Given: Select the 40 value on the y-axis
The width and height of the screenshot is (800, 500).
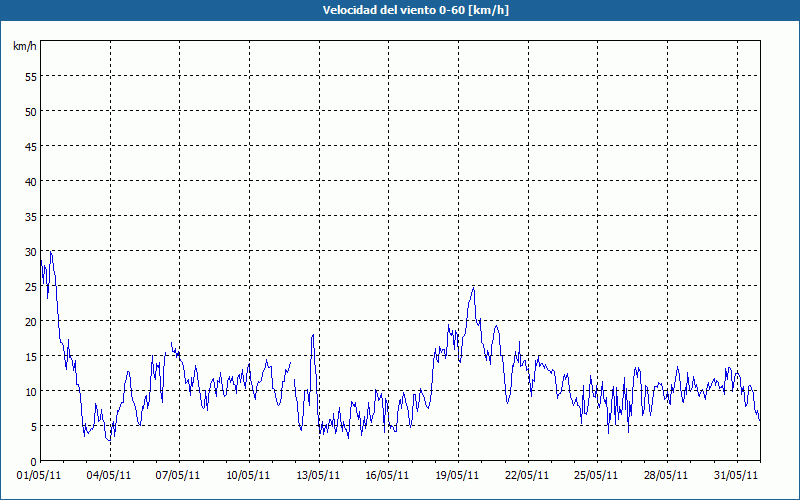Looking at the screenshot, I should 31,182.
